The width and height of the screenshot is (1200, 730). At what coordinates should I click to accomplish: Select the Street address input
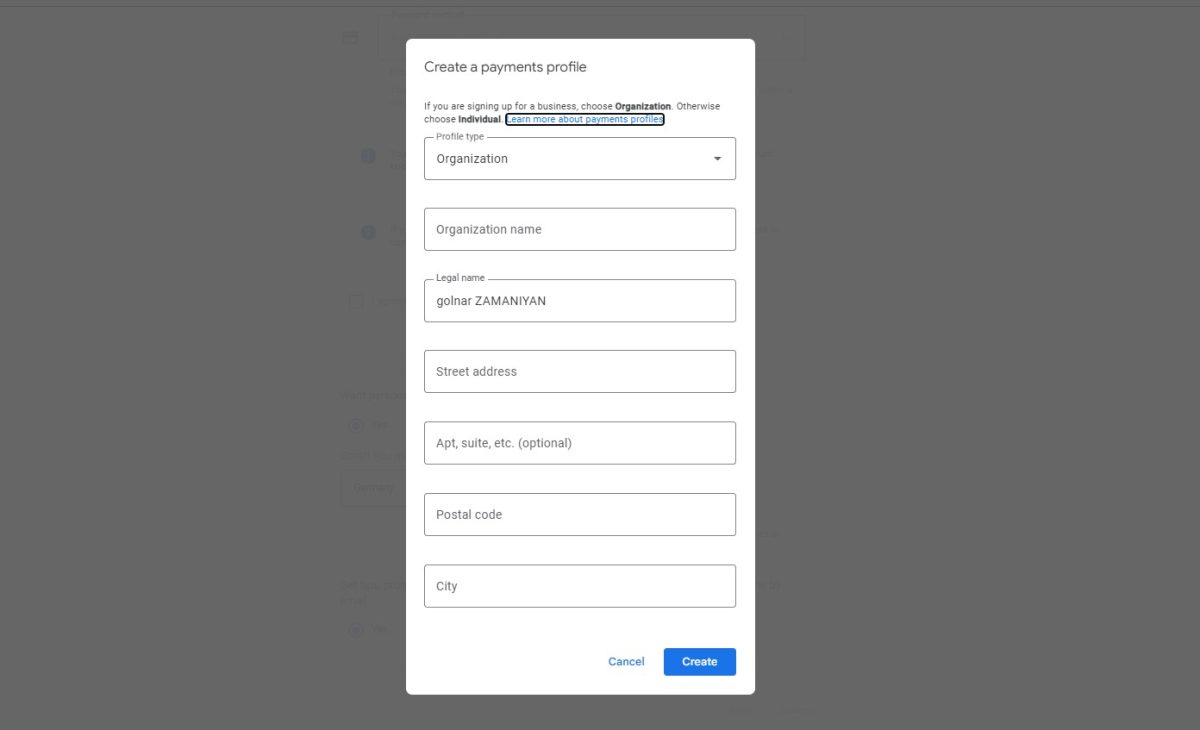580,372
